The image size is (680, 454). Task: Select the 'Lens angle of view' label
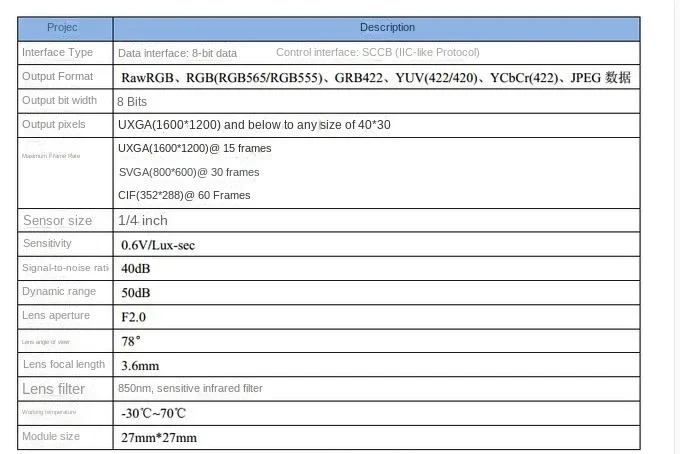pos(46,342)
